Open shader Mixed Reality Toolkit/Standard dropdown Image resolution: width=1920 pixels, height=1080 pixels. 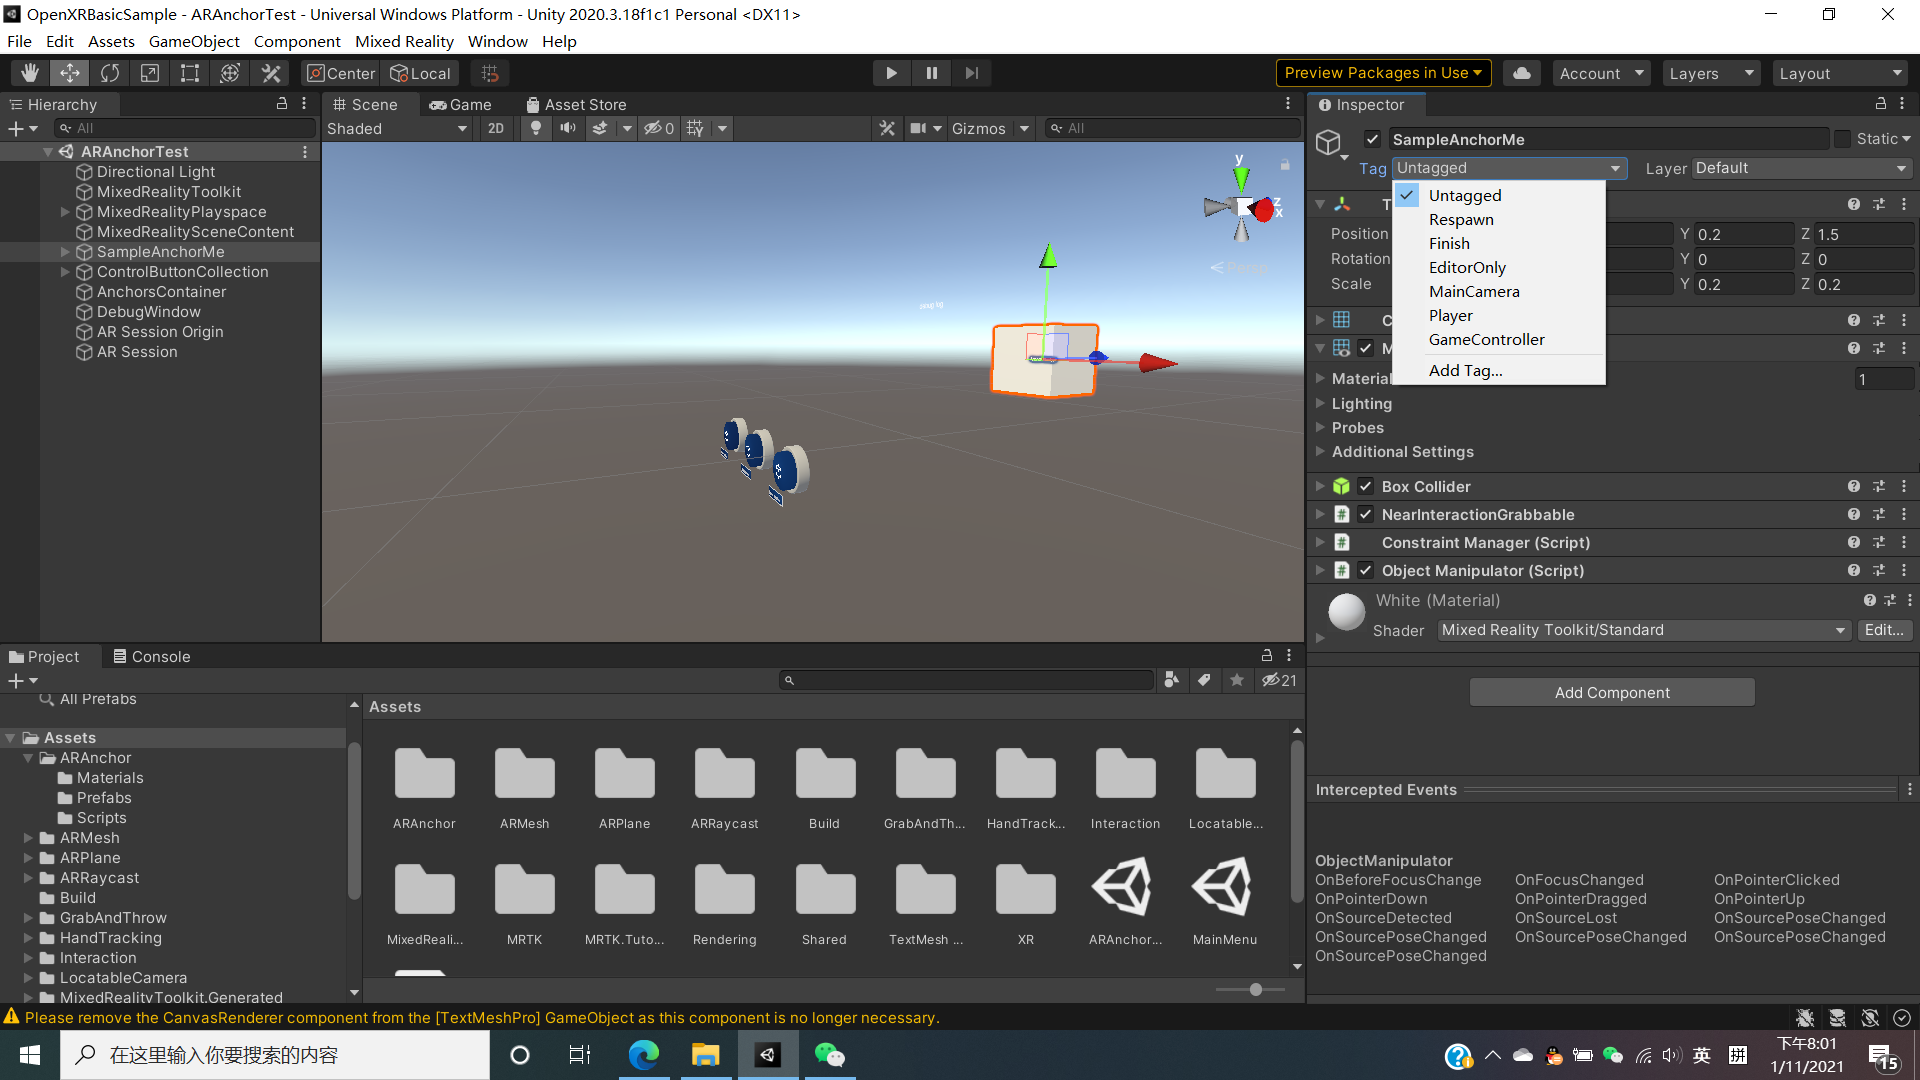pos(1643,630)
